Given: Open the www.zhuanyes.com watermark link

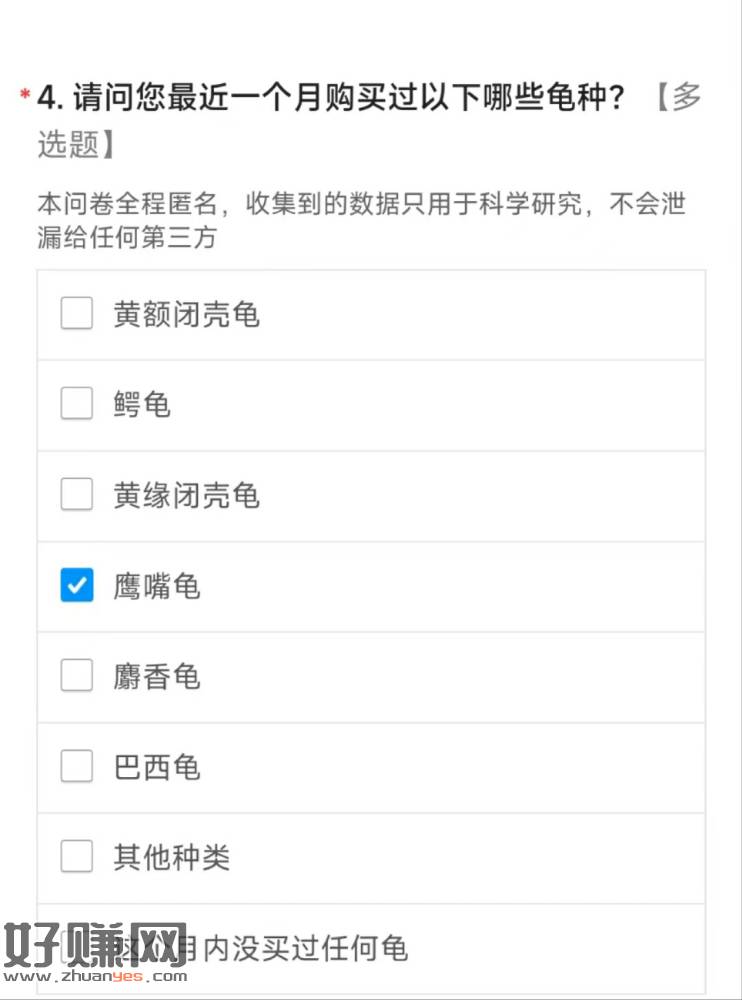Looking at the screenshot, I should (95, 978).
